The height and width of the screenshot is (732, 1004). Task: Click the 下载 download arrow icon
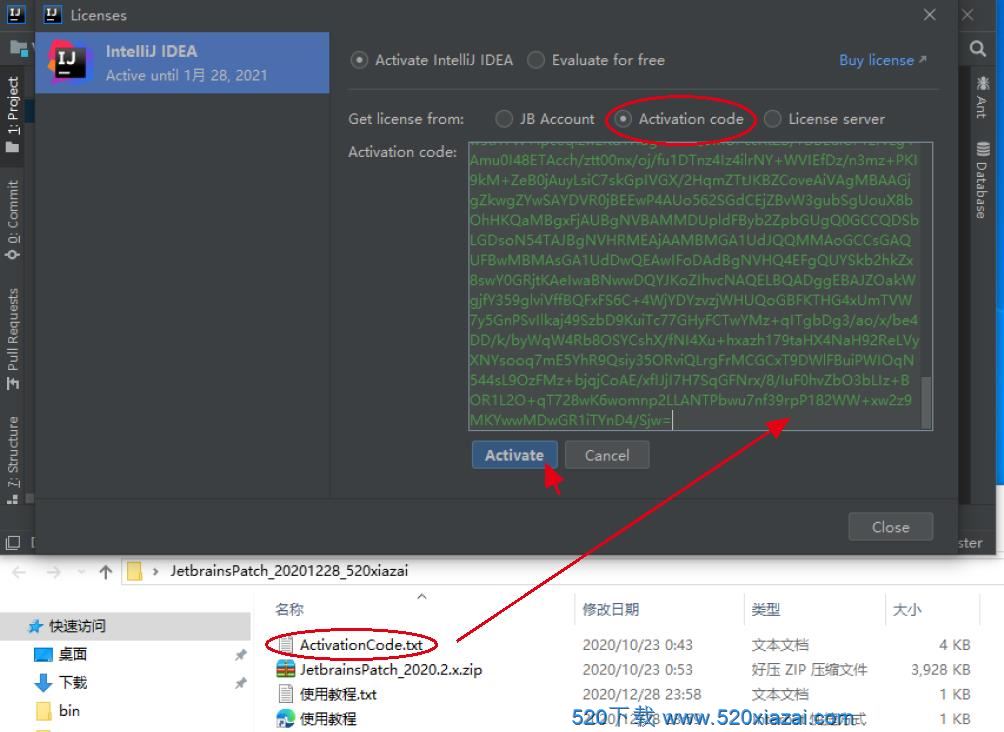(x=43, y=683)
